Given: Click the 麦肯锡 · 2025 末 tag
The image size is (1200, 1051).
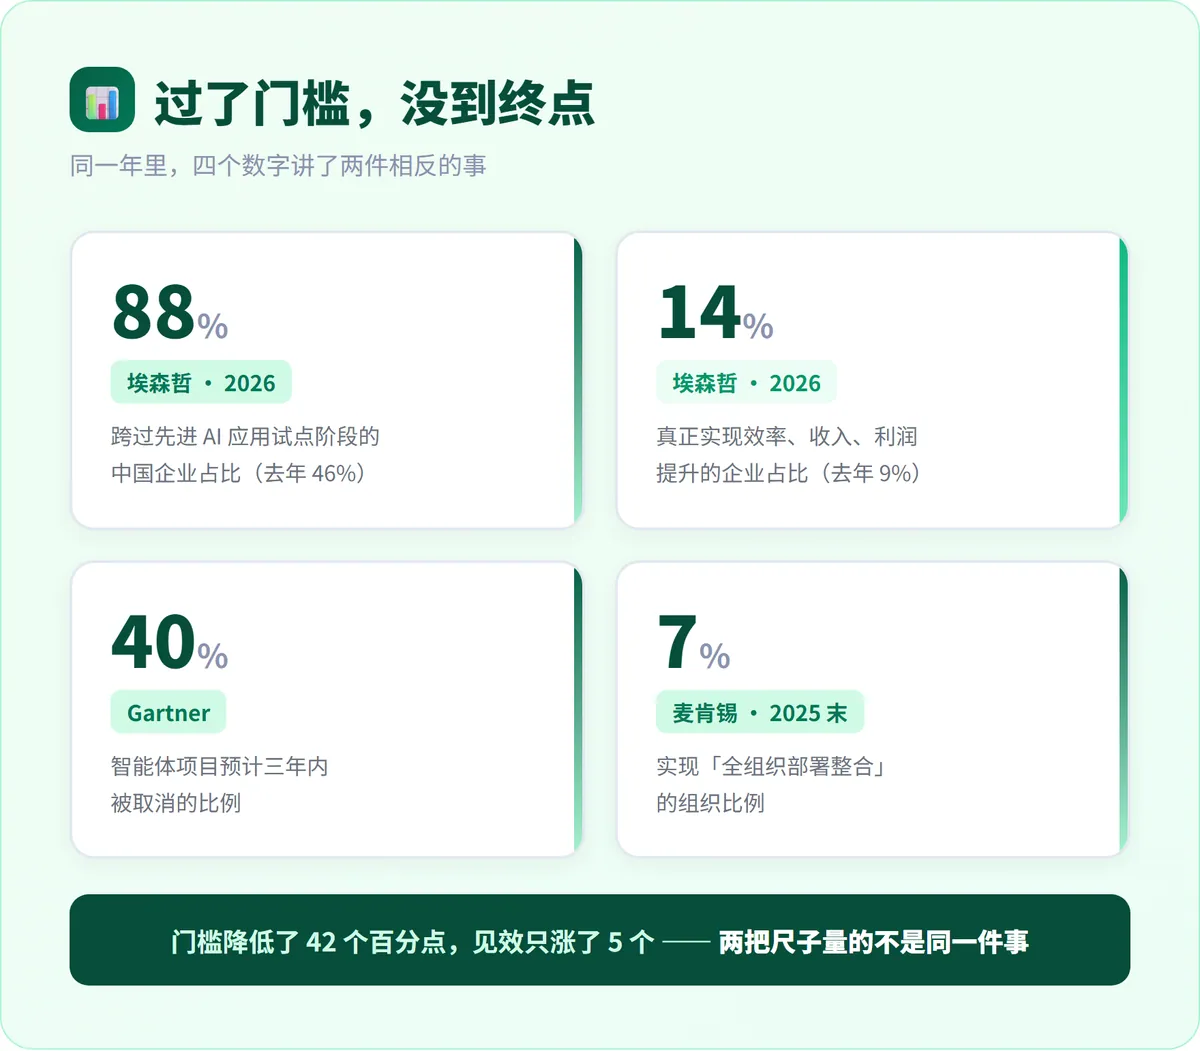Looking at the screenshot, I should [760, 713].
